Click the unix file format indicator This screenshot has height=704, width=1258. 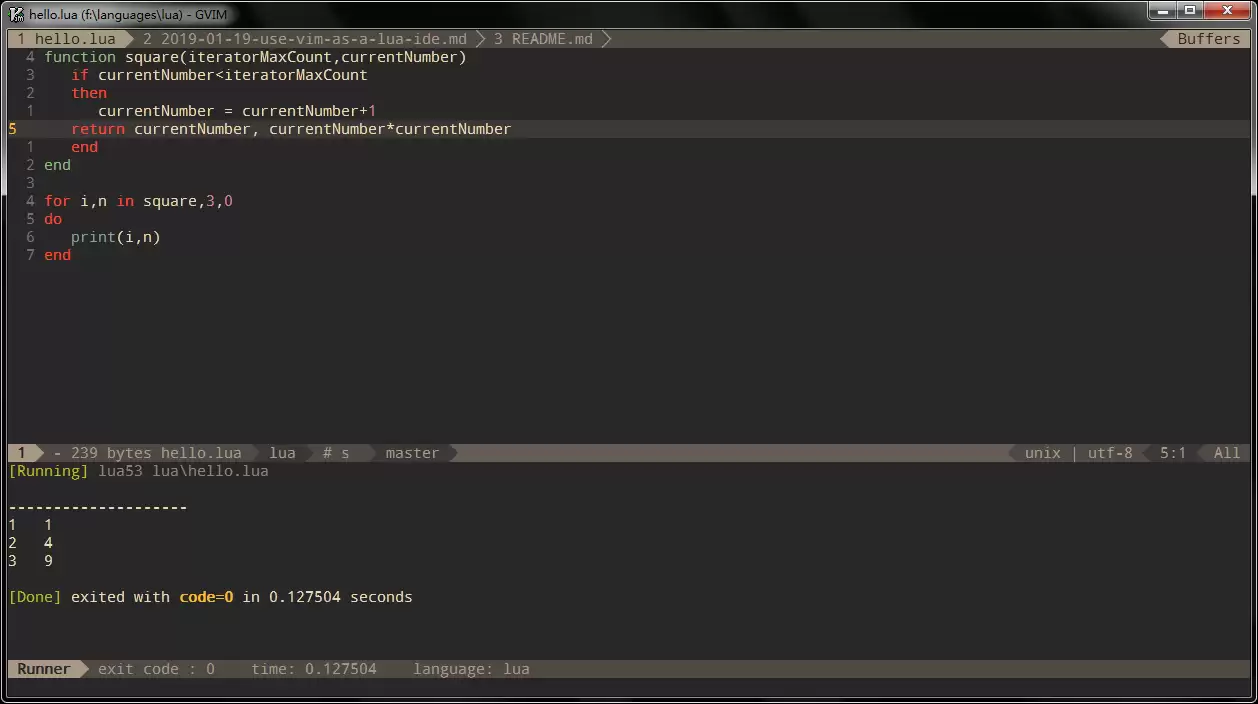[x=1042, y=453]
